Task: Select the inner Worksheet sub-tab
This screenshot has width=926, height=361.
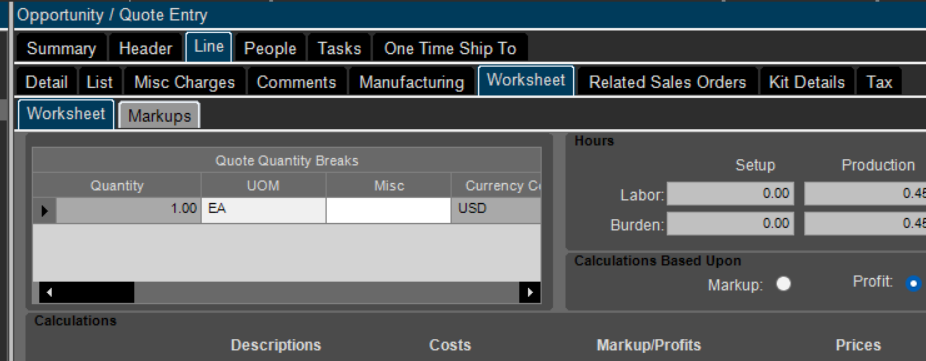Action: pyautogui.click(x=66, y=114)
